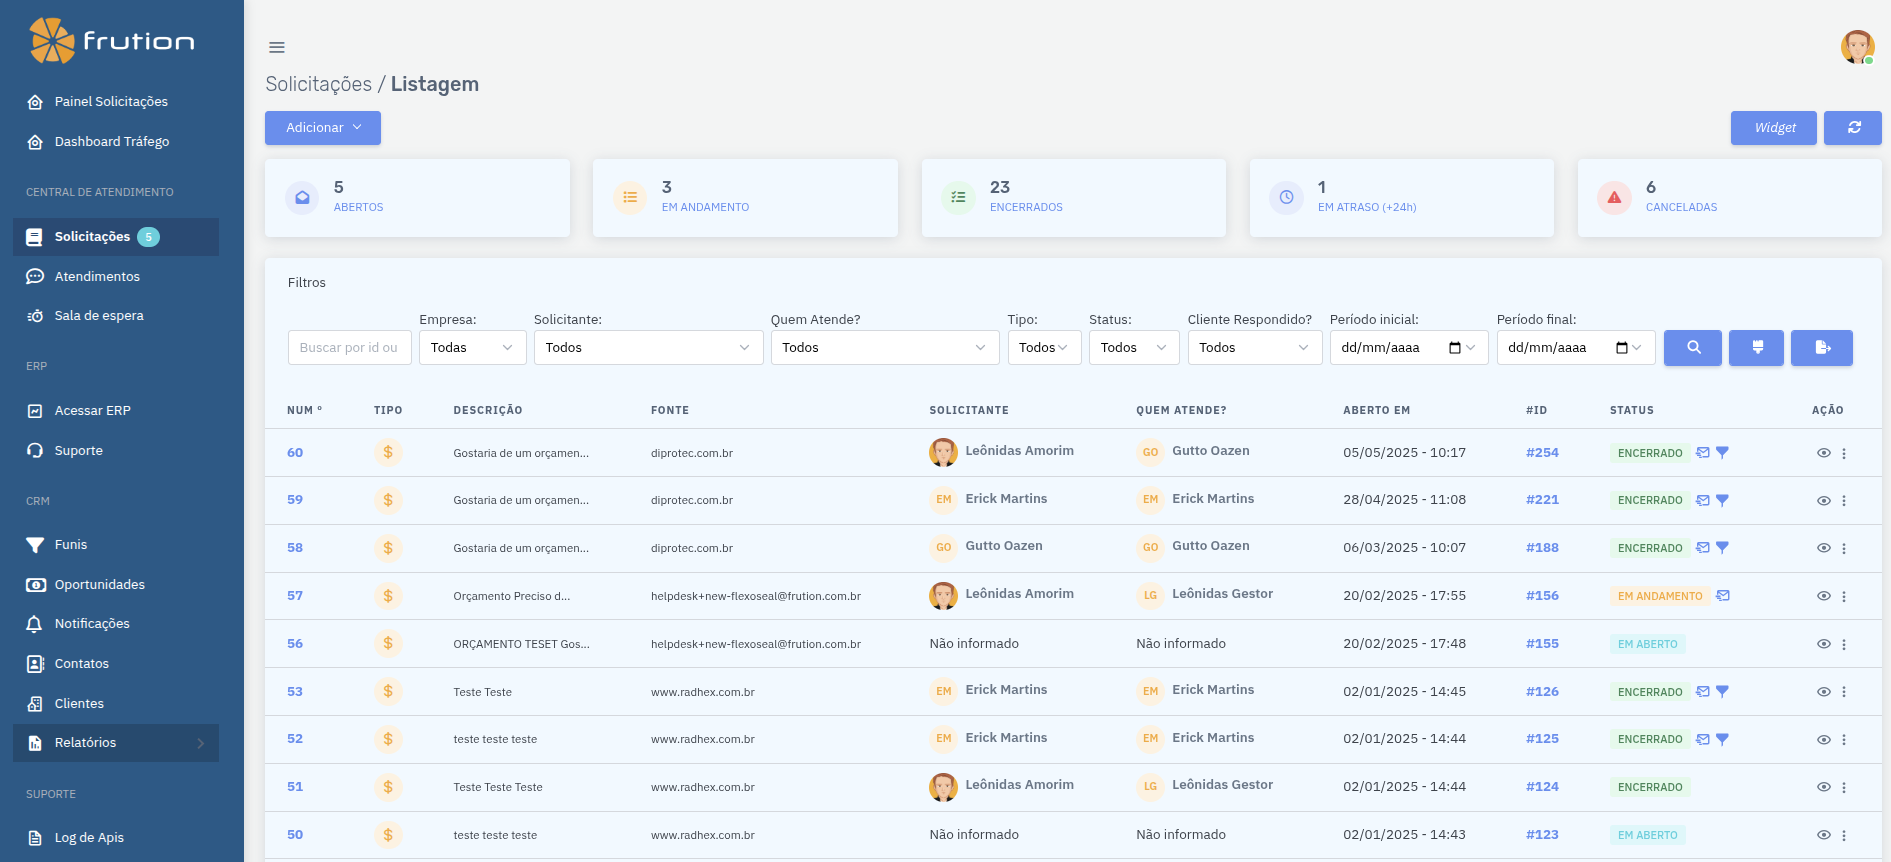Click the funnel icon on request 60
The height and width of the screenshot is (862, 1891).
tap(1722, 453)
